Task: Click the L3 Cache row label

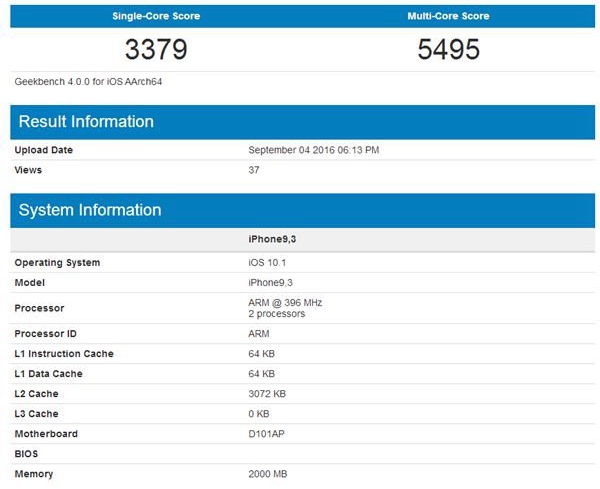Action: point(37,414)
